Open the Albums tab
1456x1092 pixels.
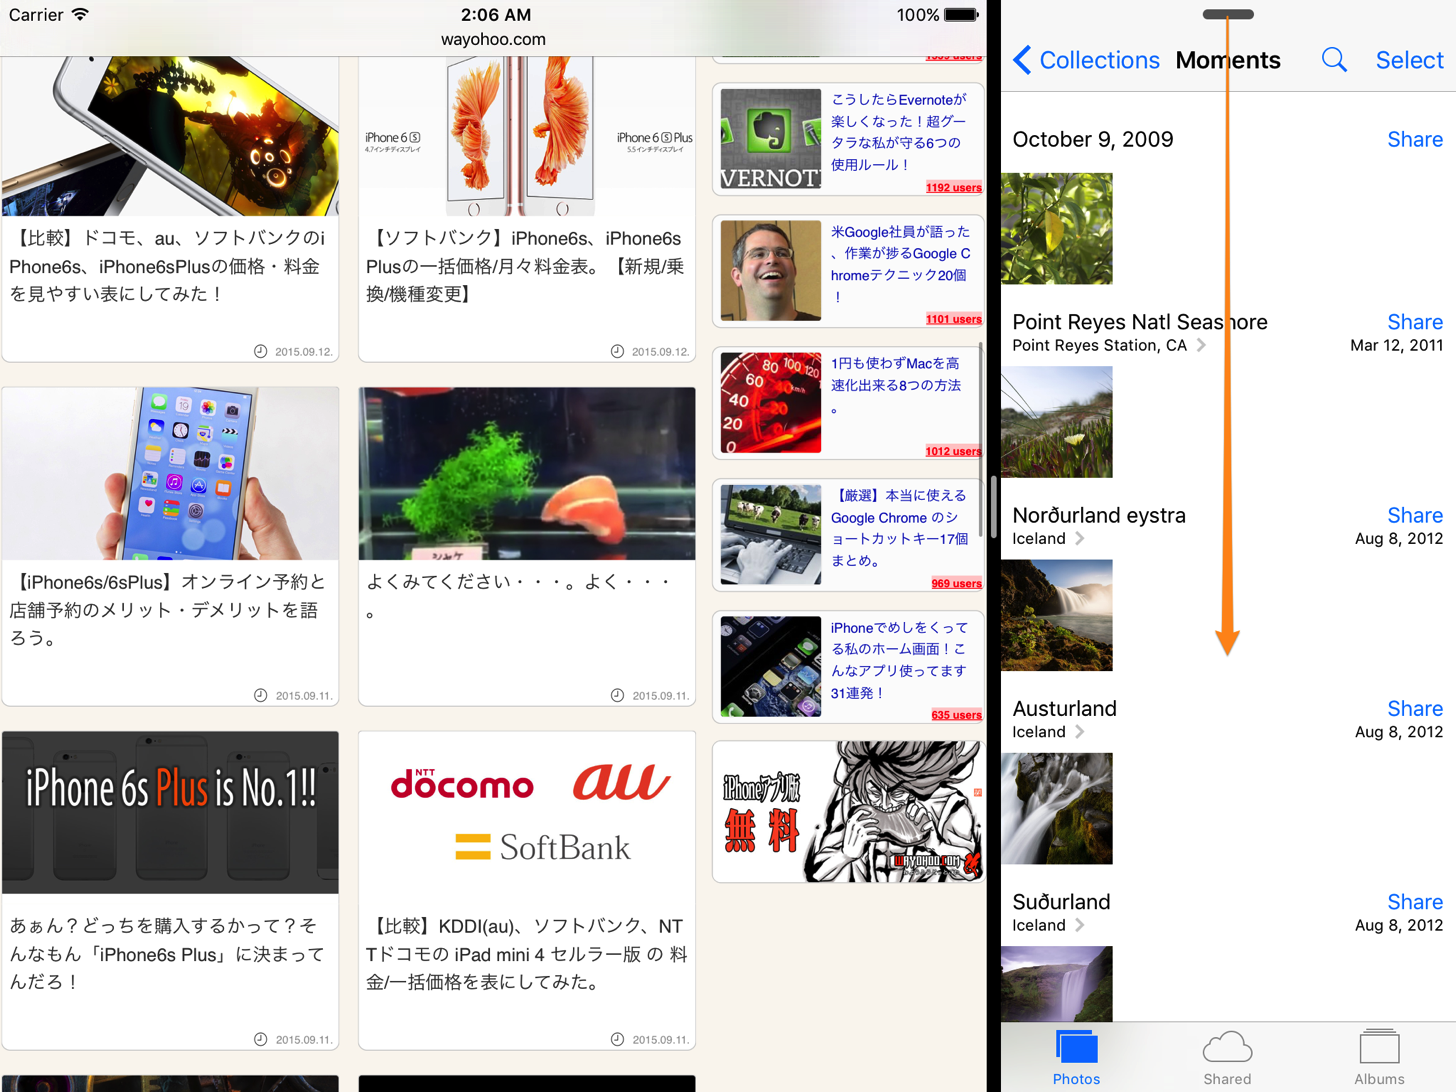pyautogui.click(x=1379, y=1058)
